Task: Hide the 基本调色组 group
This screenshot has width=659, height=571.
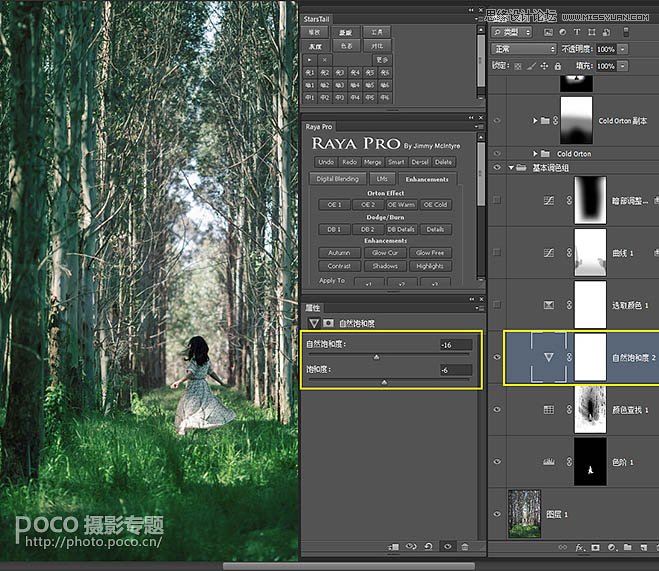Action: pyautogui.click(x=497, y=168)
